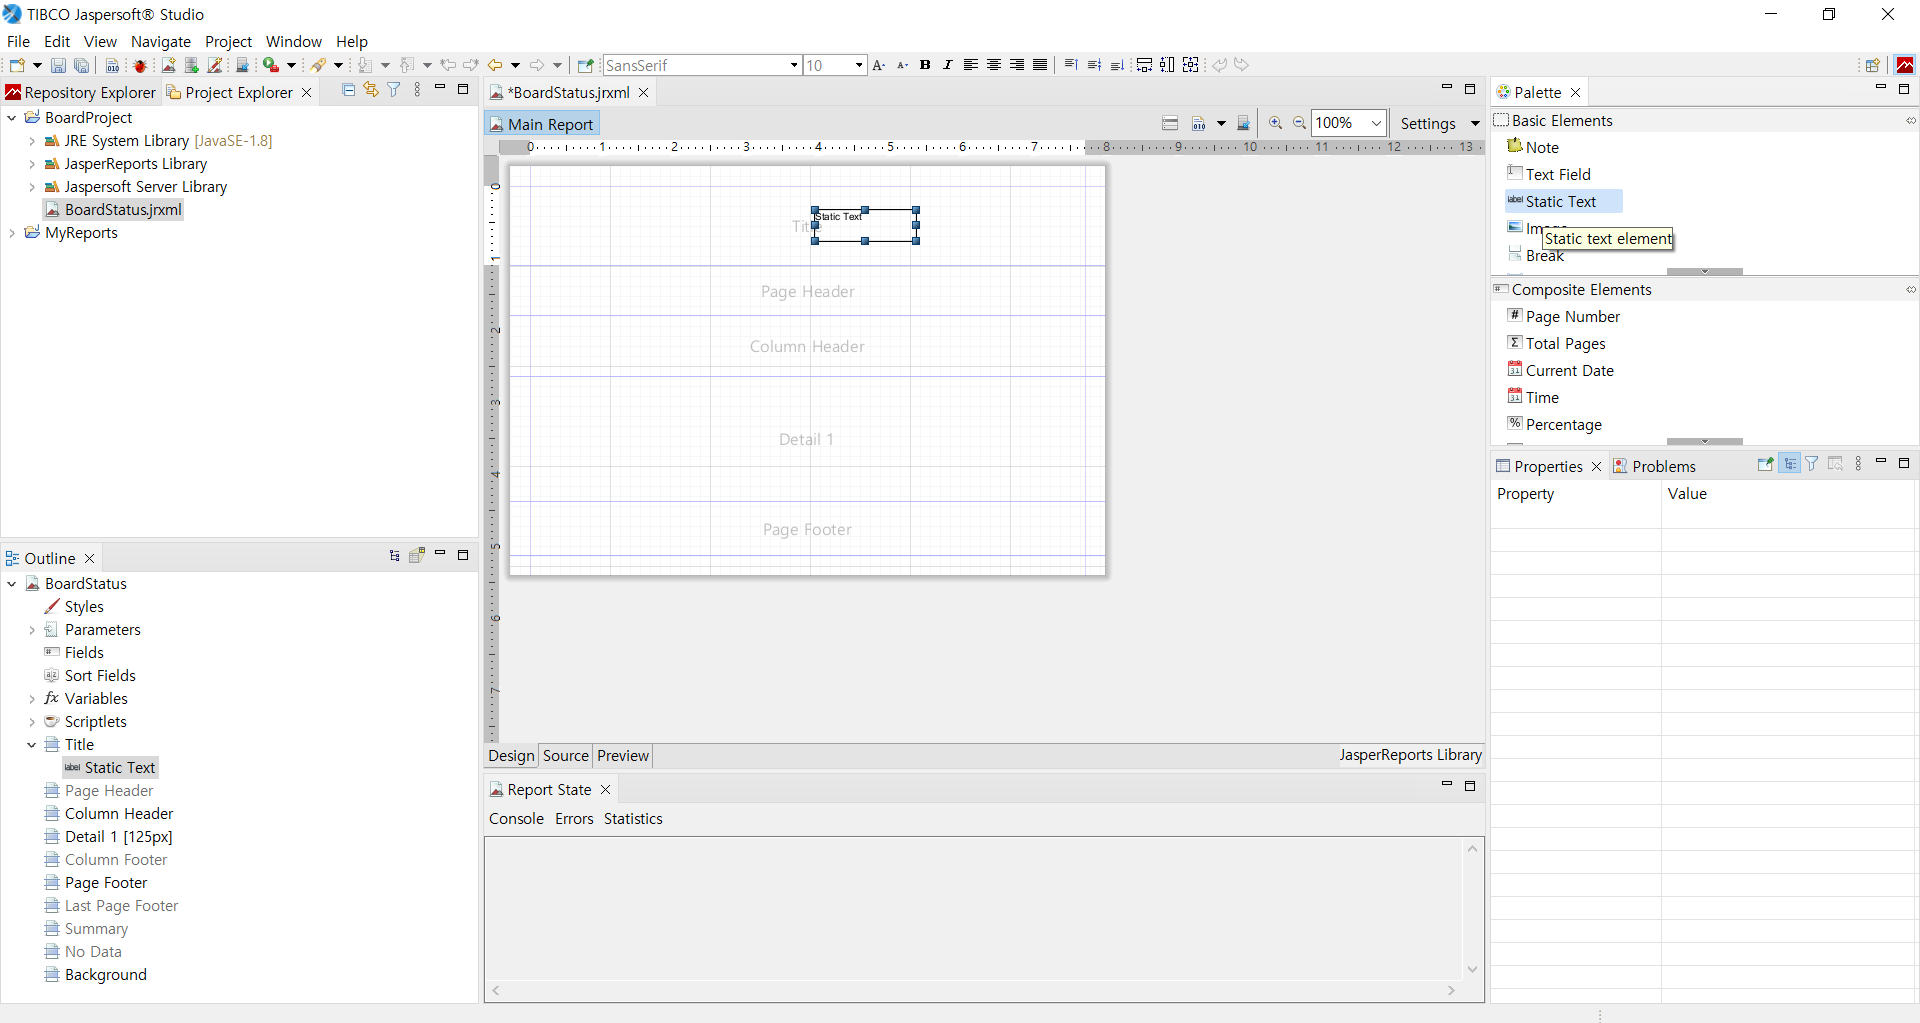1920x1023 pixels.
Task: Switch to the Repository Explorer tab
Action: click(81, 92)
